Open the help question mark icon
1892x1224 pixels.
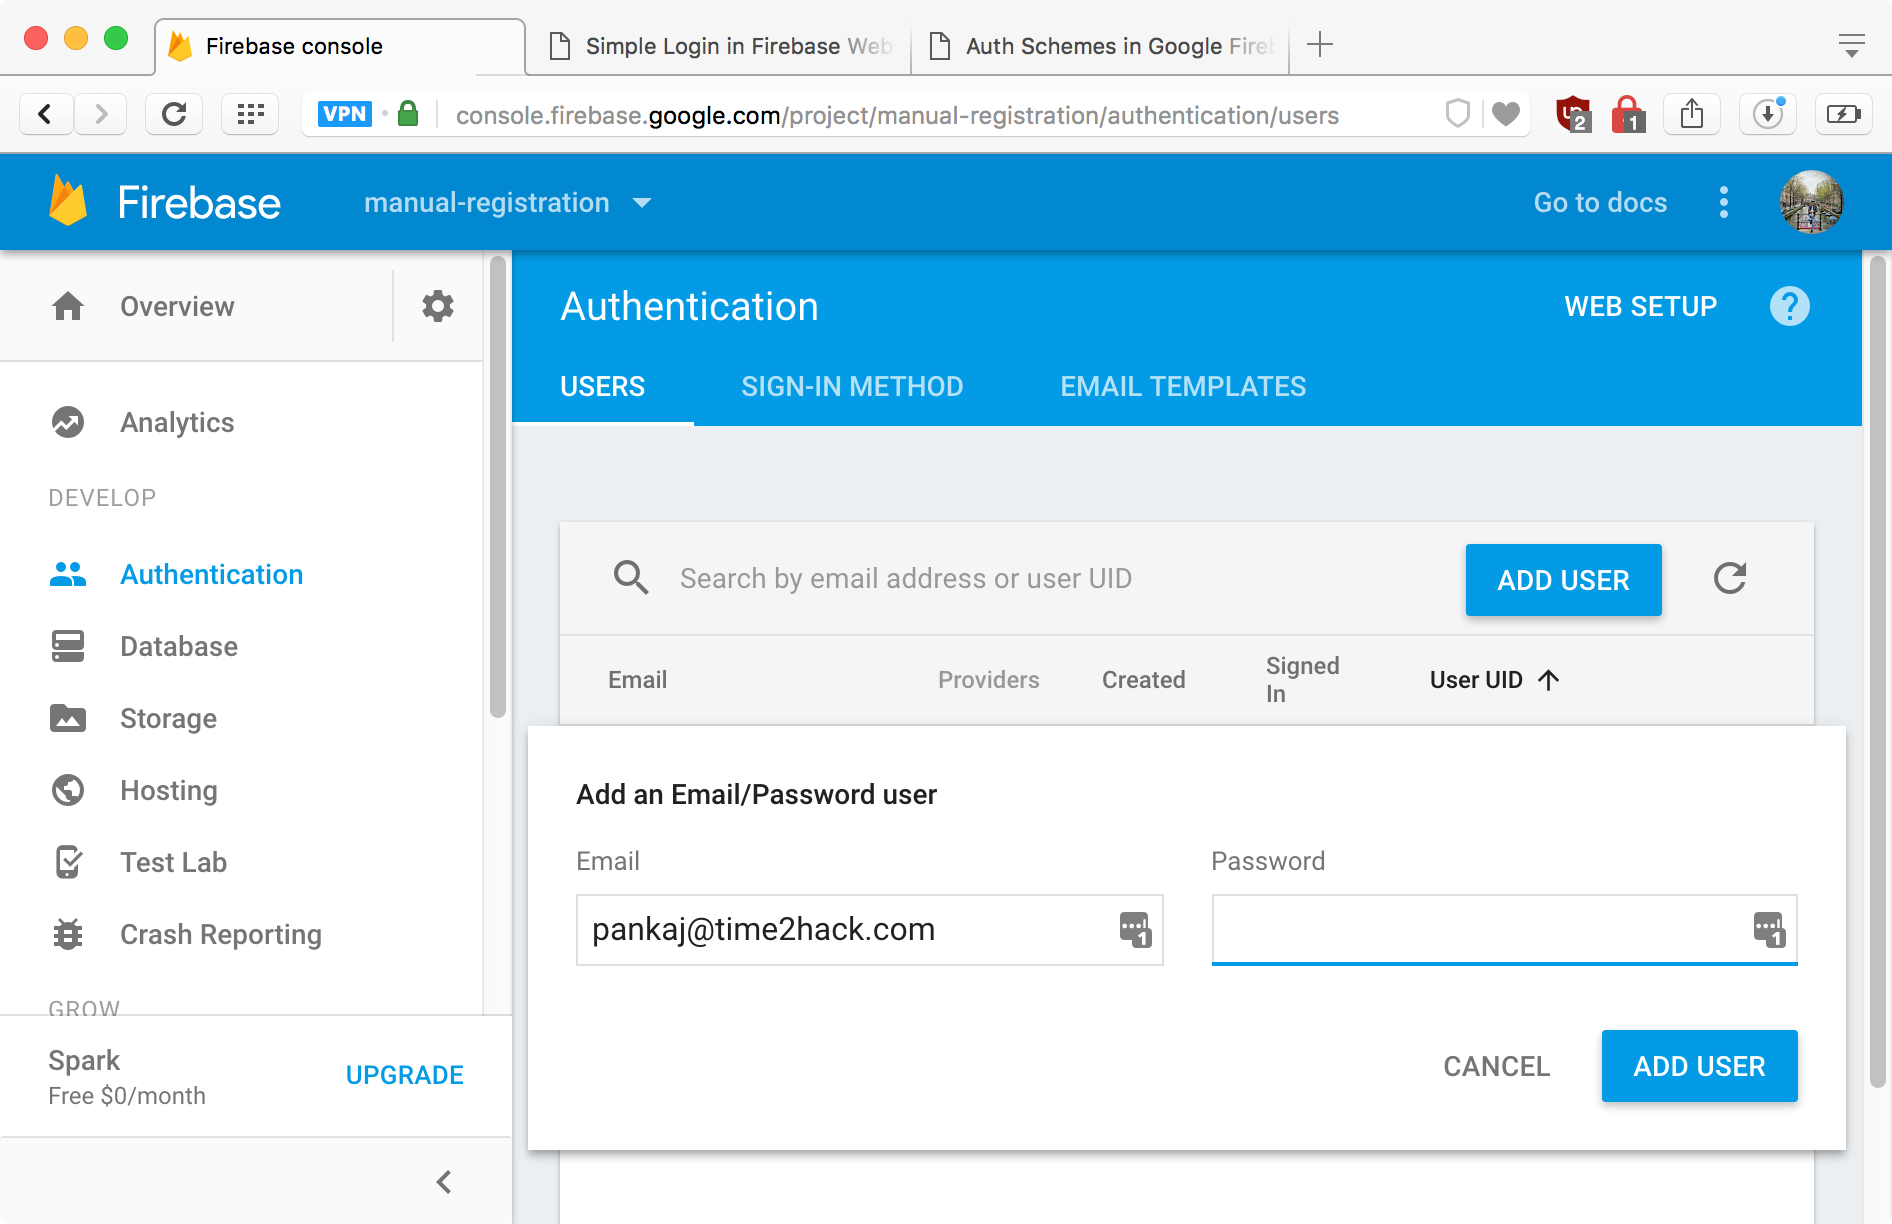point(1789,306)
